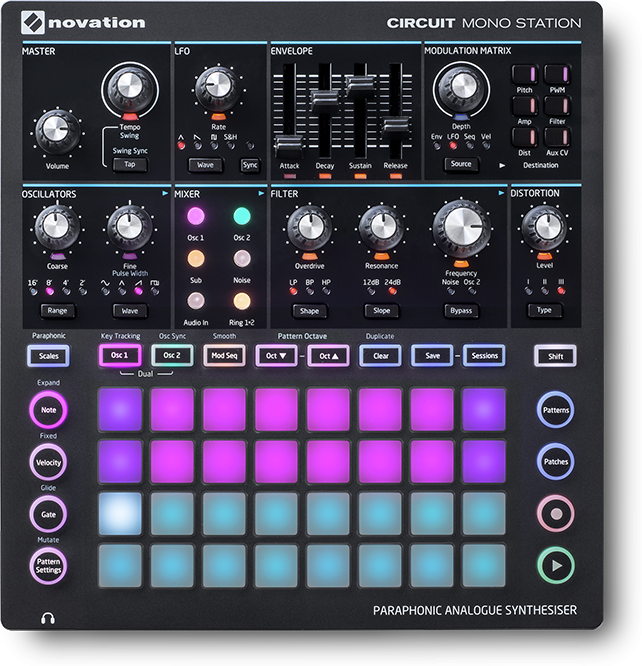Click the Play button

(x=556, y=565)
